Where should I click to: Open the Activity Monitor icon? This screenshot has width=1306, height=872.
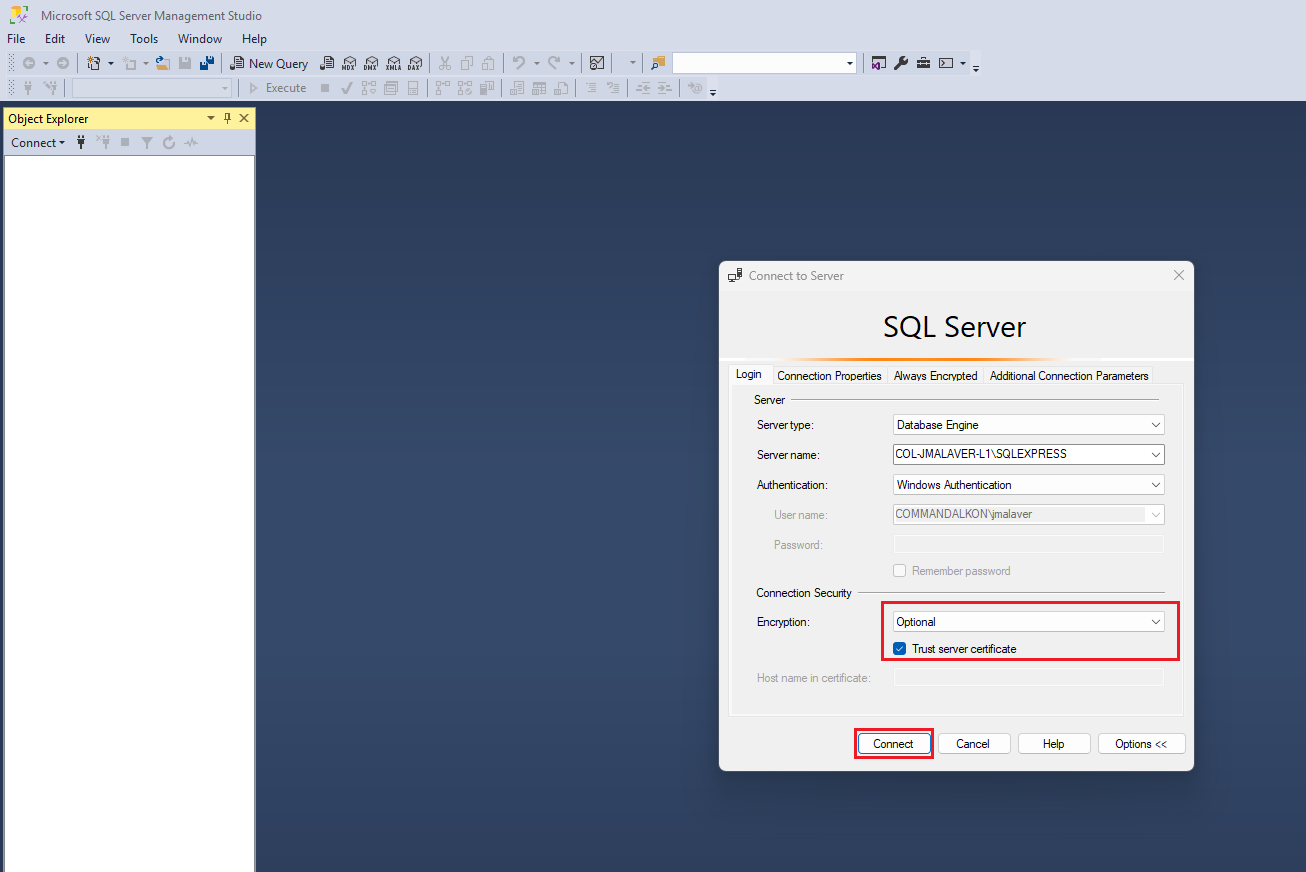pos(597,63)
